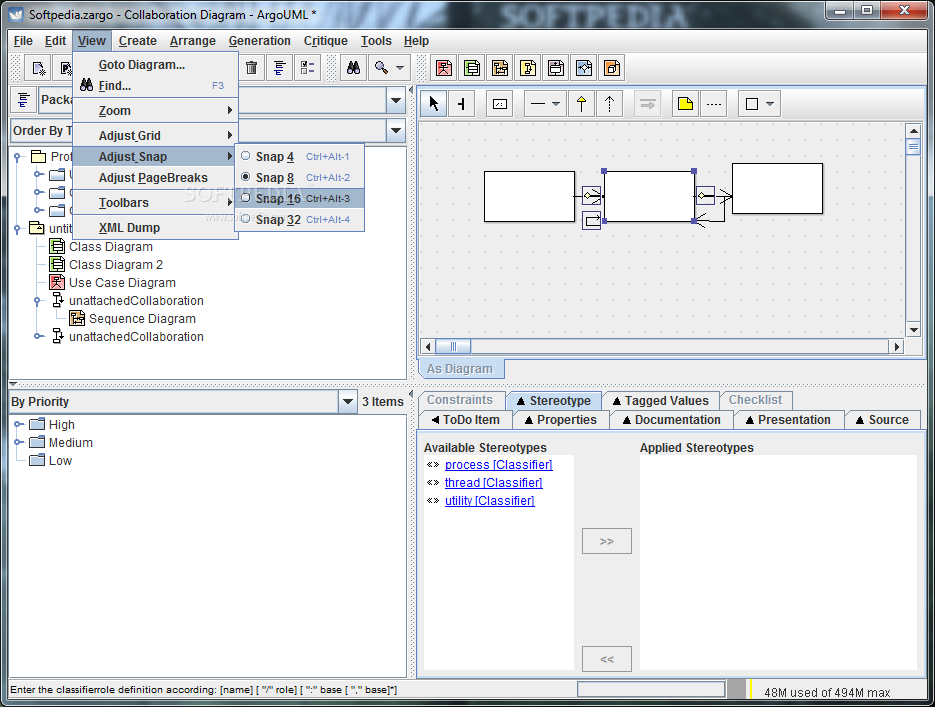The image size is (935, 707).
Task: Choose Goto Diagram from View menu
Action: [x=156, y=64]
